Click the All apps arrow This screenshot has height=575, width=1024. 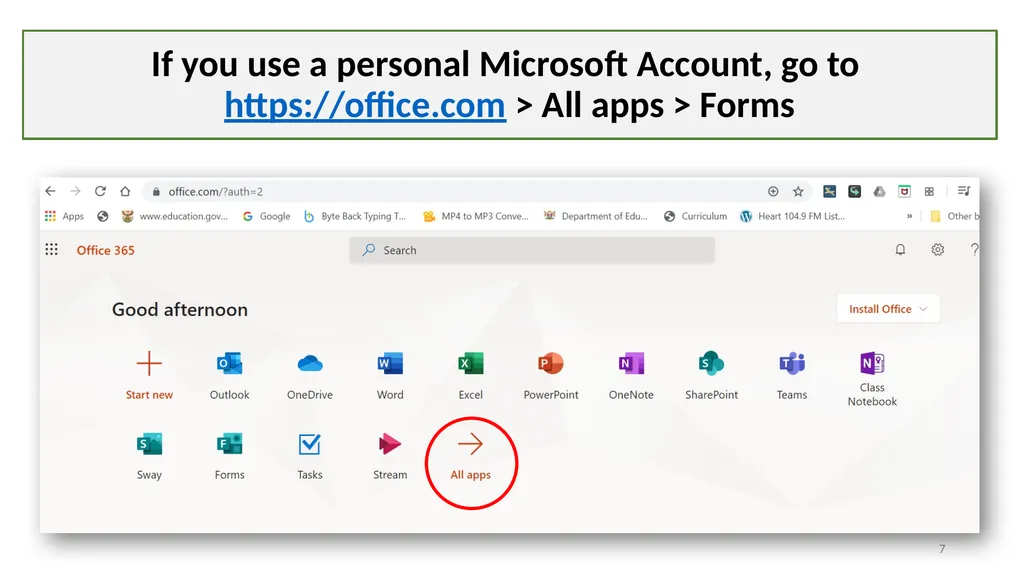pyautogui.click(x=470, y=444)
